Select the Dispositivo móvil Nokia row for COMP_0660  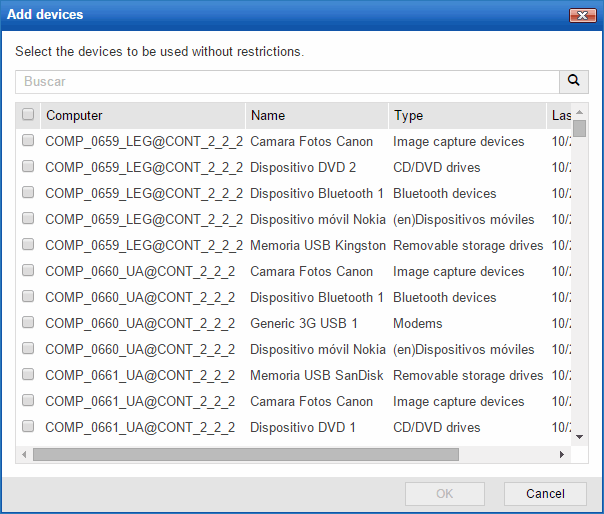(x=316, y=349)
